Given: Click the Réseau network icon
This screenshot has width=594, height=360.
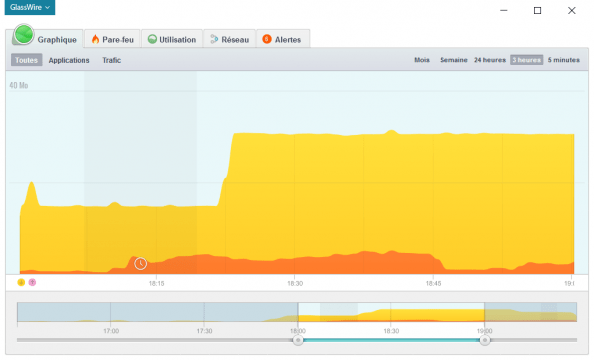Looking at the screenshot, I should [214, 39].
